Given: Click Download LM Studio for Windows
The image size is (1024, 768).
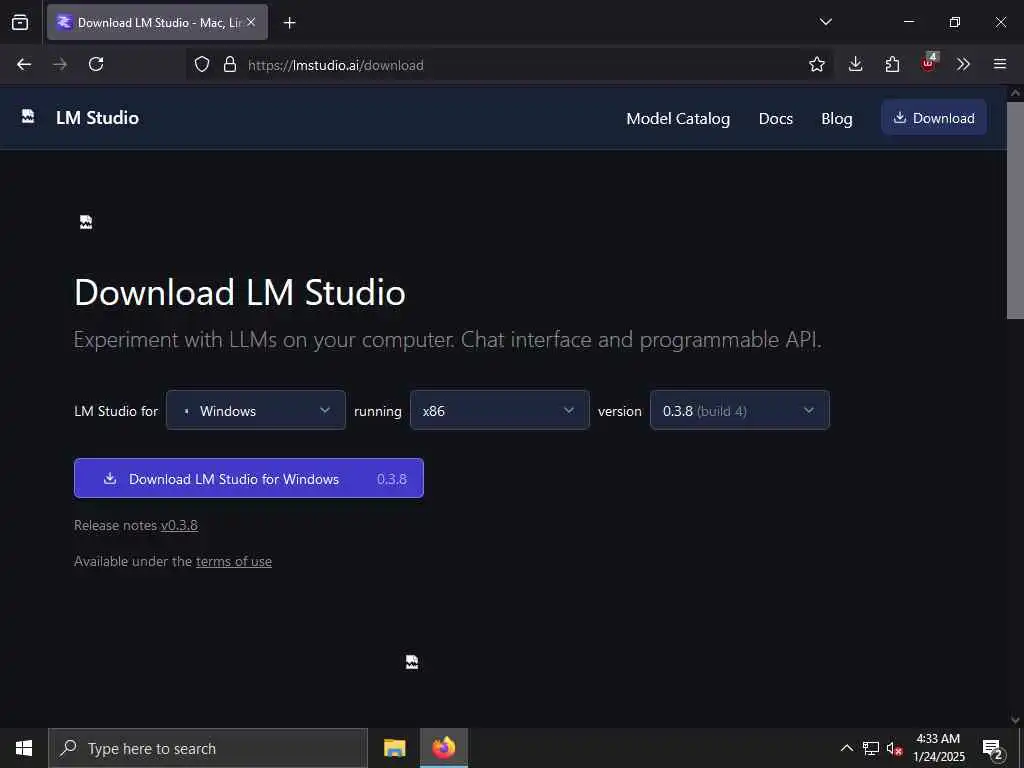Looking at the screenshot, I should click(x=249, y=478).
